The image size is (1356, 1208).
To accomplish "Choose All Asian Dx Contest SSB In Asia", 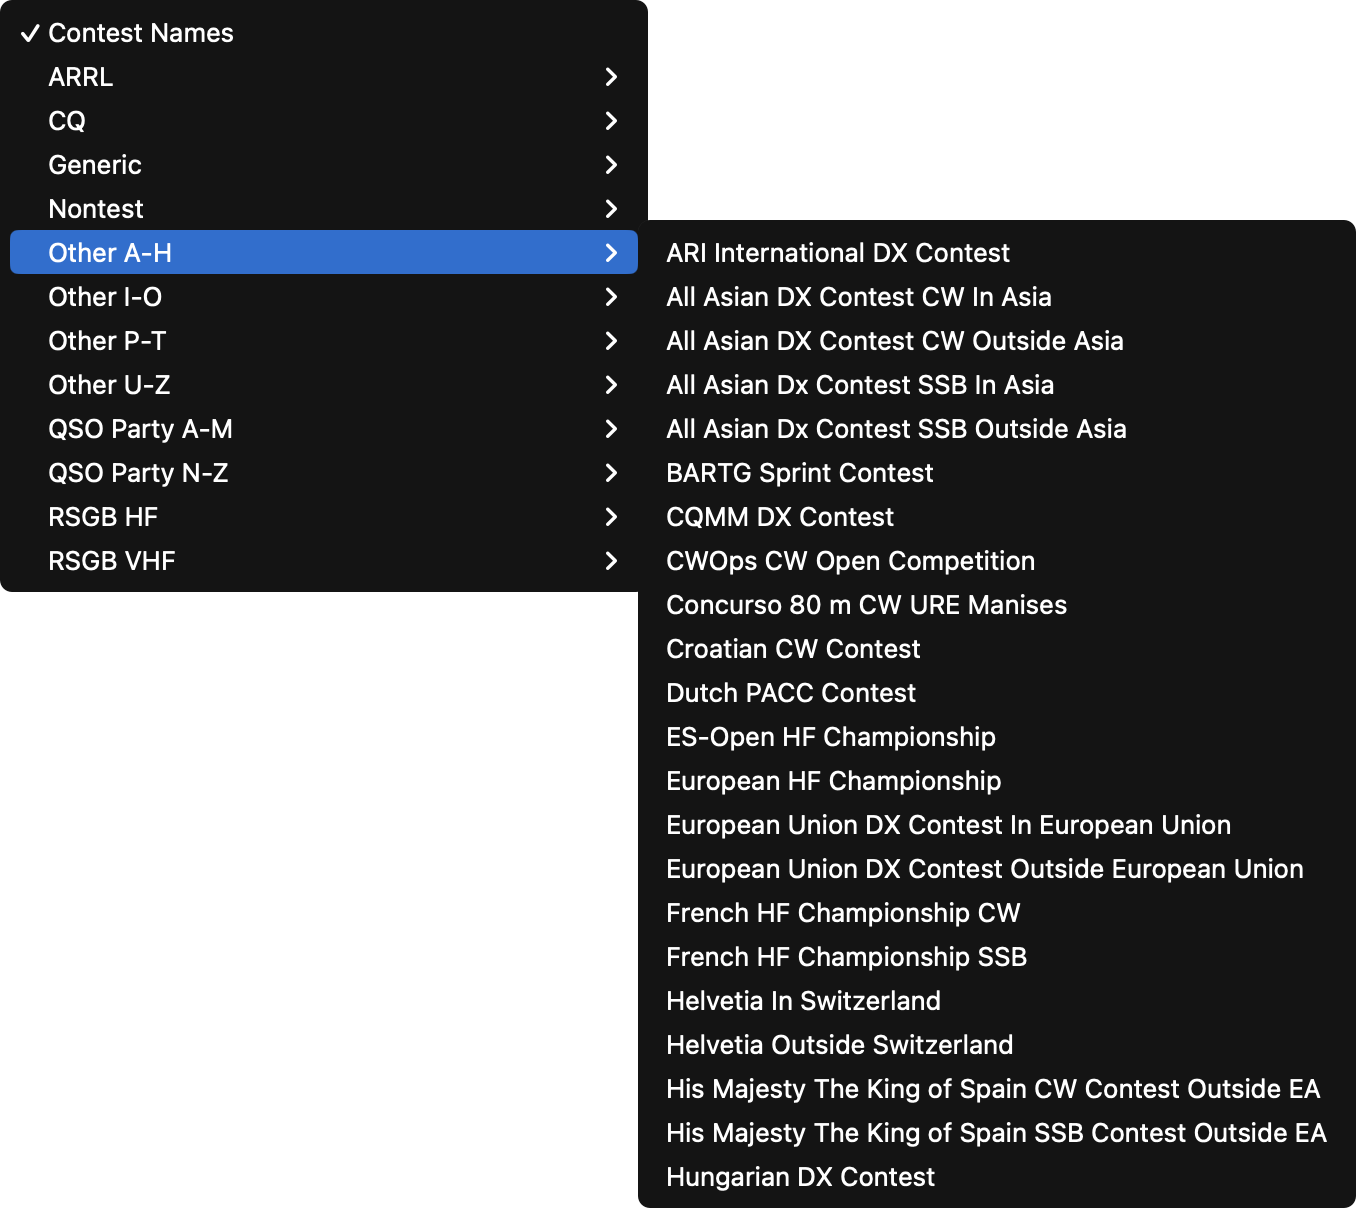I will (997, 385).
